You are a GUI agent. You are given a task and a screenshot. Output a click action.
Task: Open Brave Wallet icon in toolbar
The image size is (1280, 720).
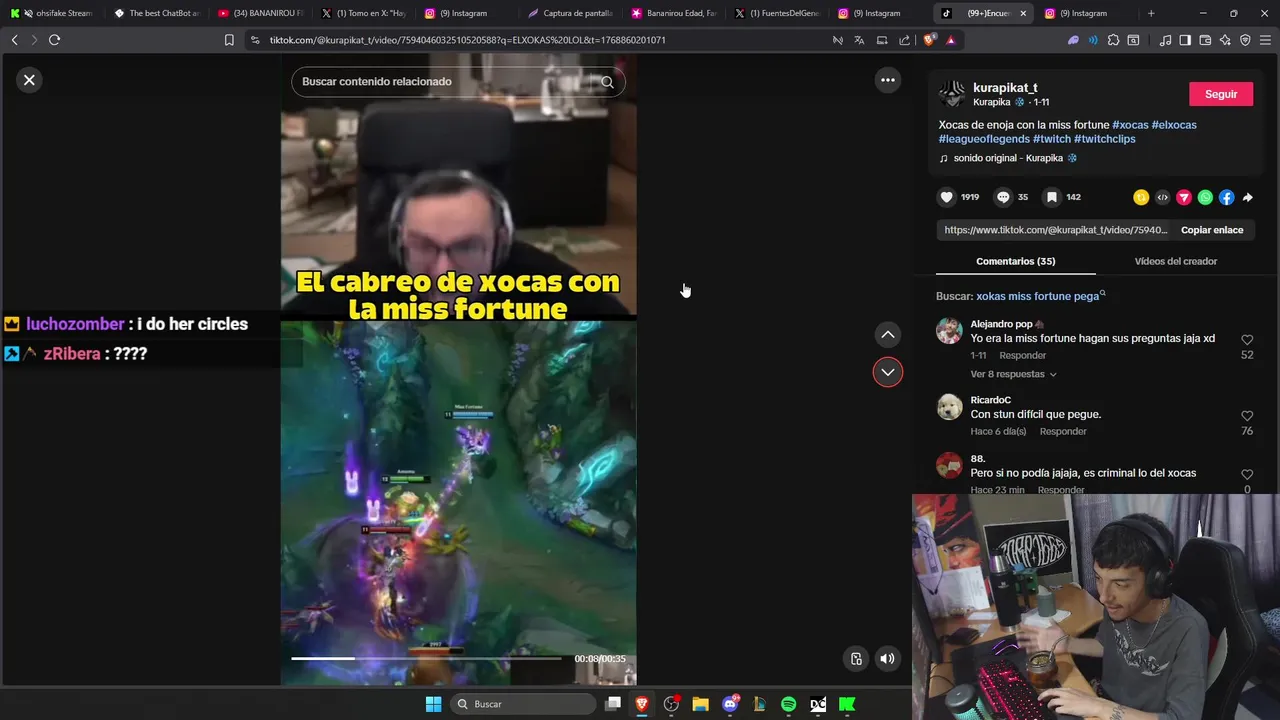(1205, 40)
